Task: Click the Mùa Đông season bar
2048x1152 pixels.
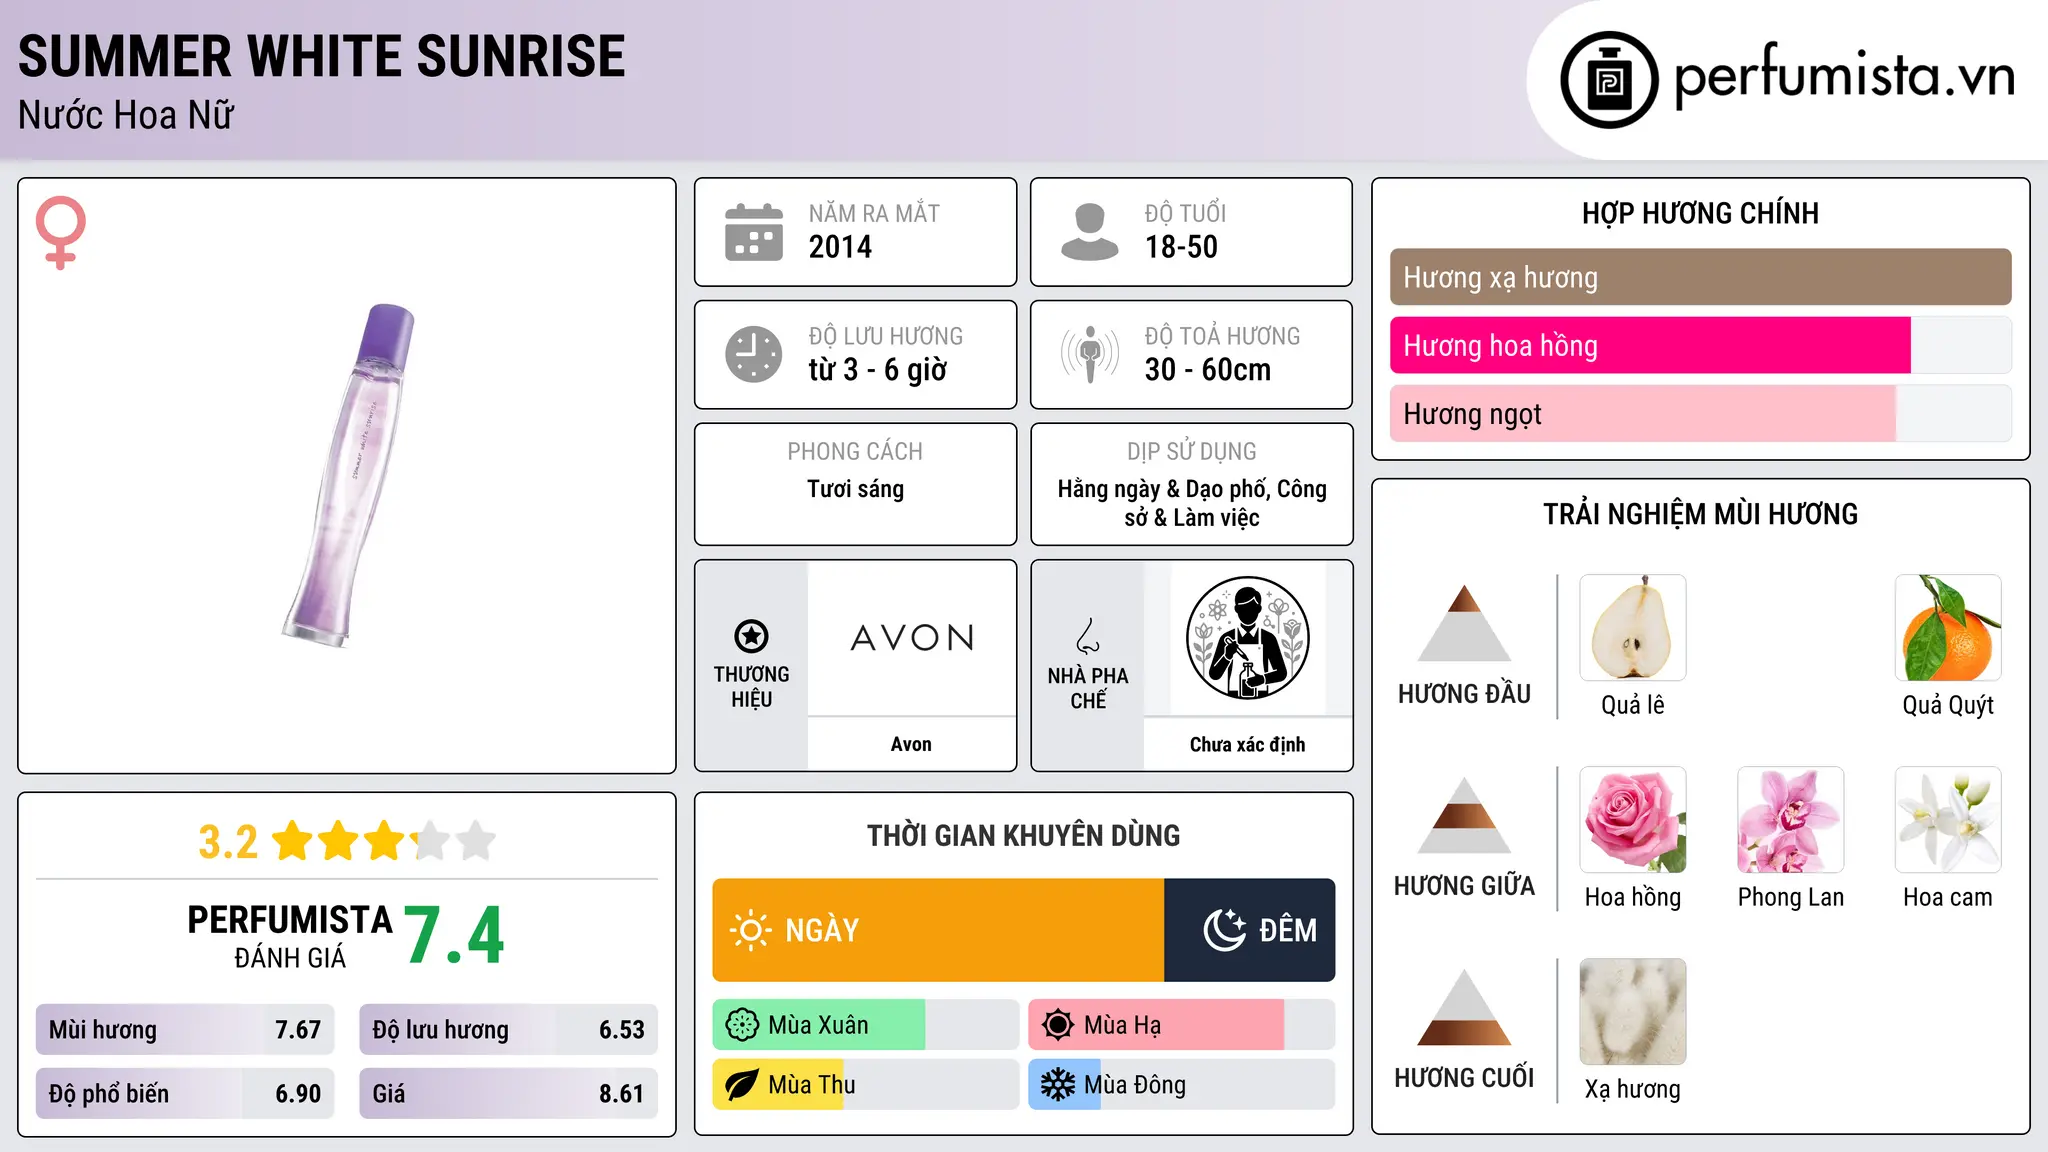Action: [1181, 1085]
